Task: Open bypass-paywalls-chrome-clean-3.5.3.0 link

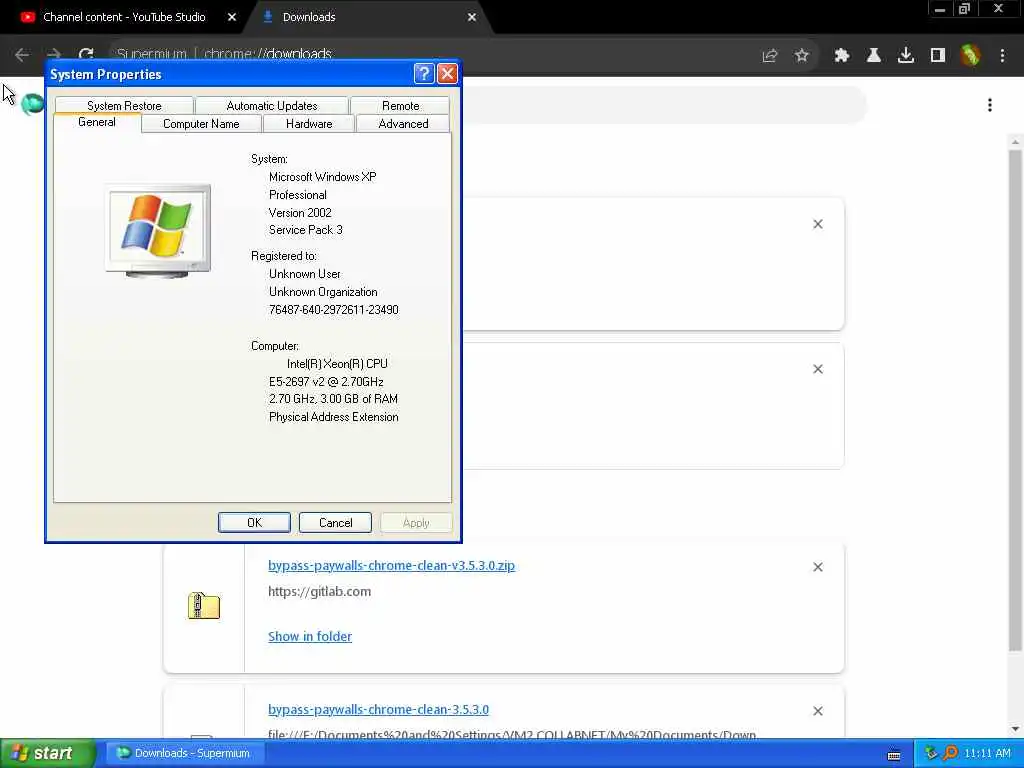Action: [378, 709]
